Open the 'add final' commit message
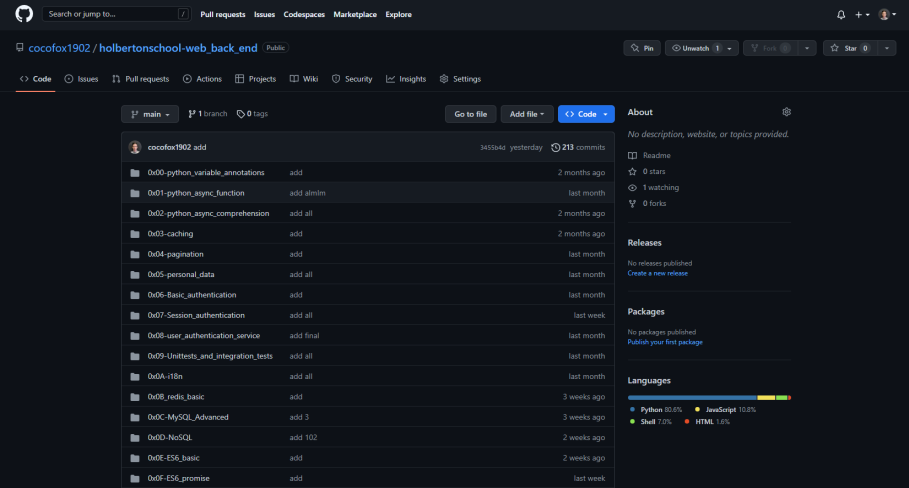This screenshot has height=488, width=909. coord(304,336)
